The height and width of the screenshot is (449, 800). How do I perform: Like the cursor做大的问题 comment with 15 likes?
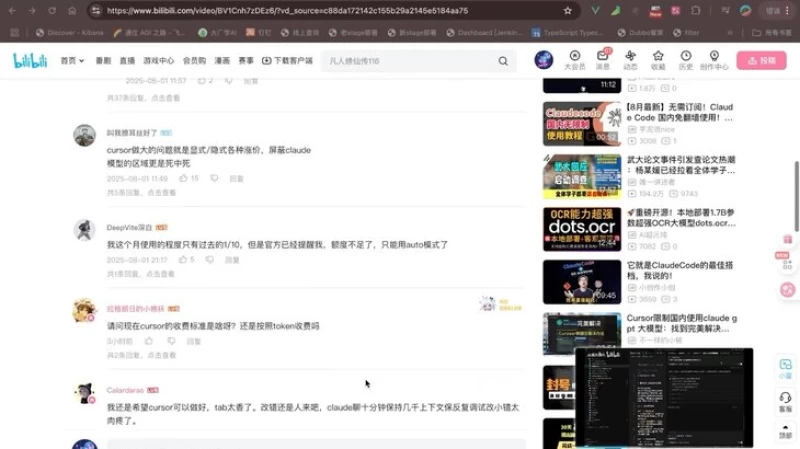coord(184,178)
